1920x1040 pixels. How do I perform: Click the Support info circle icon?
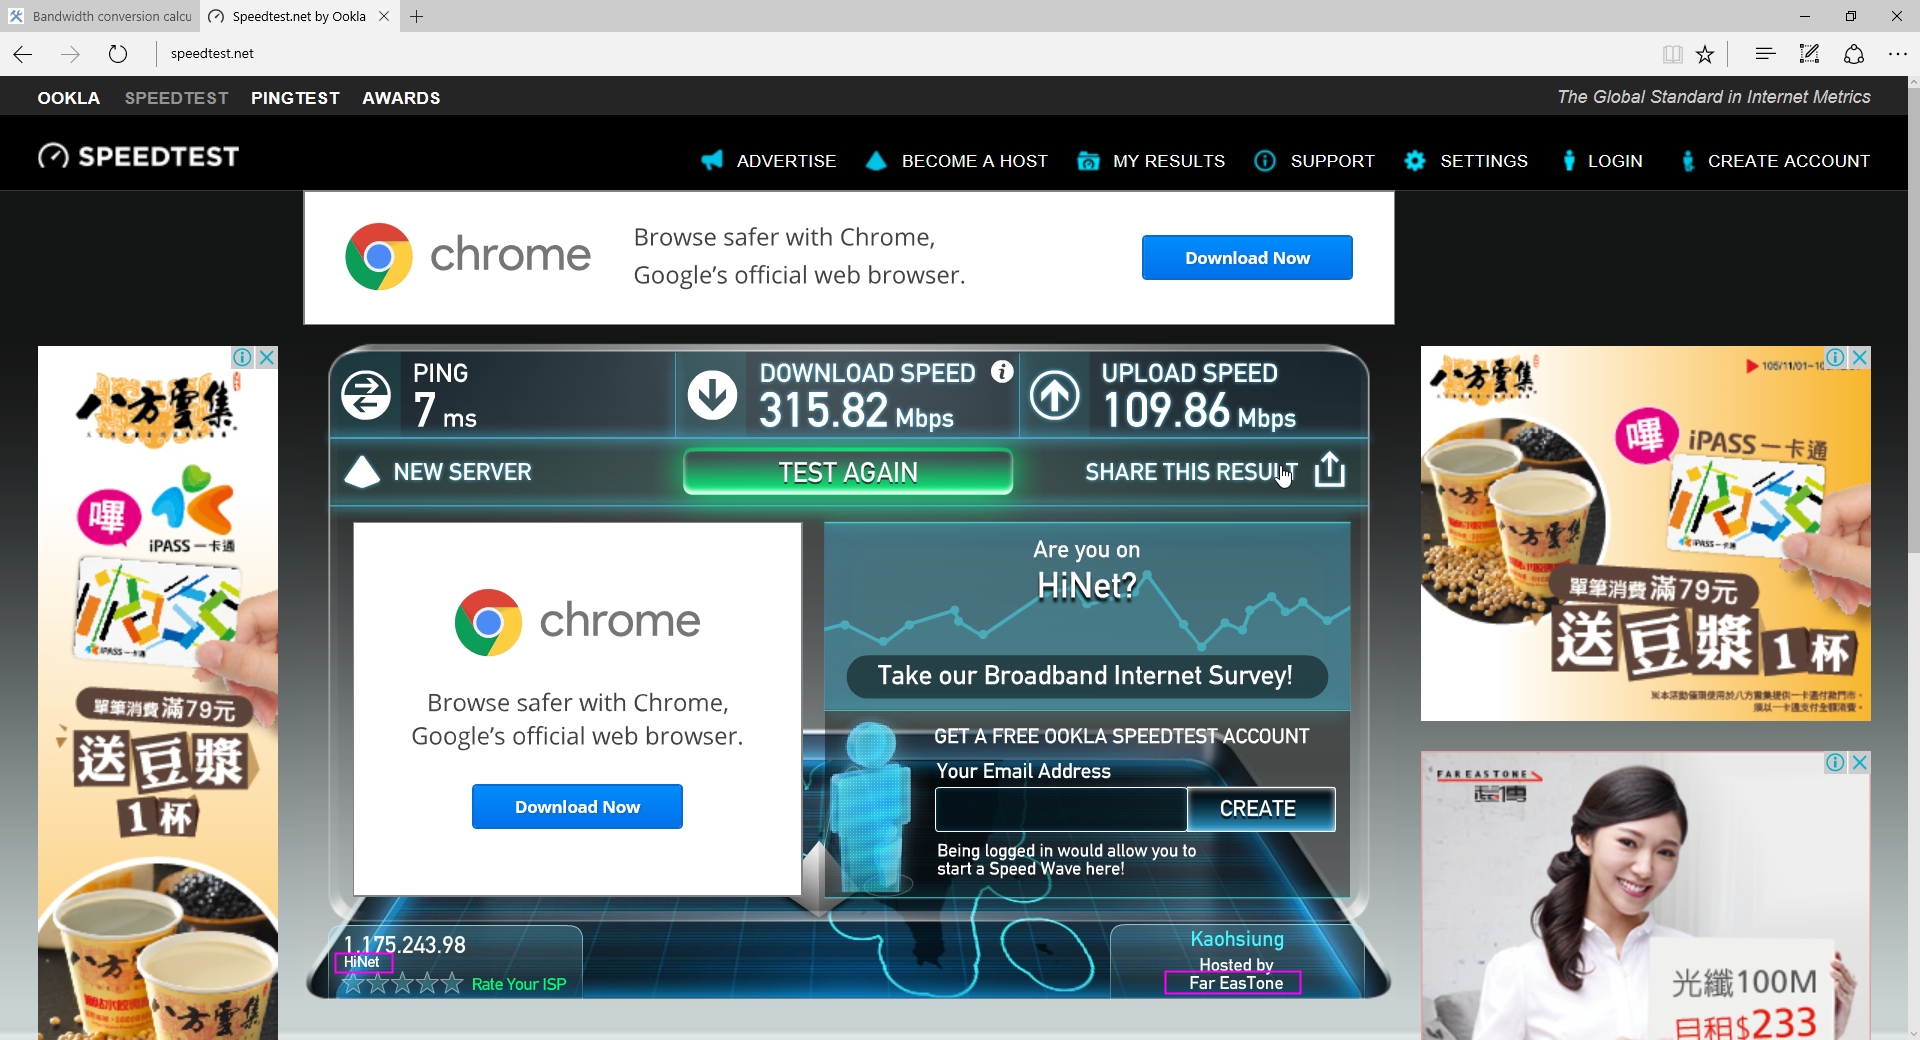(1265, 160)
